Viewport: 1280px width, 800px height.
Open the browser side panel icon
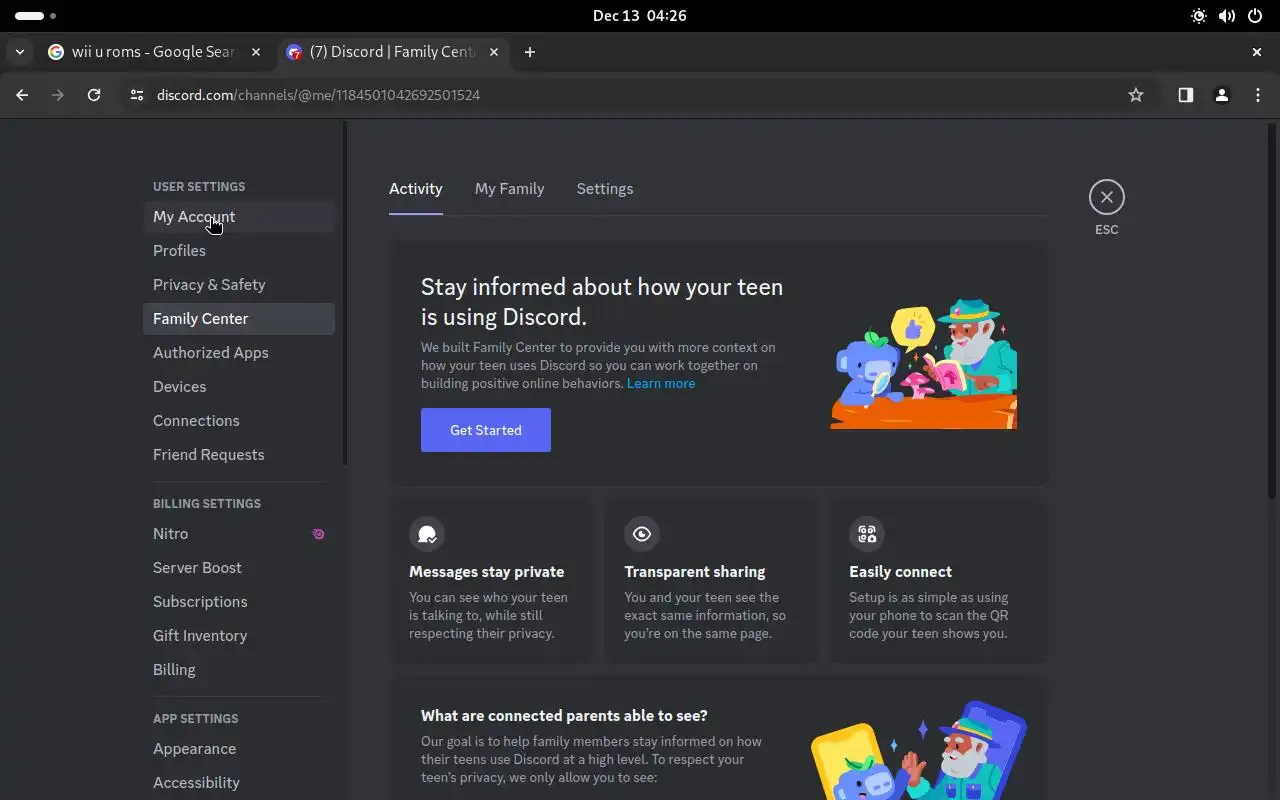pyautogui.click(x=1186, y=95)
